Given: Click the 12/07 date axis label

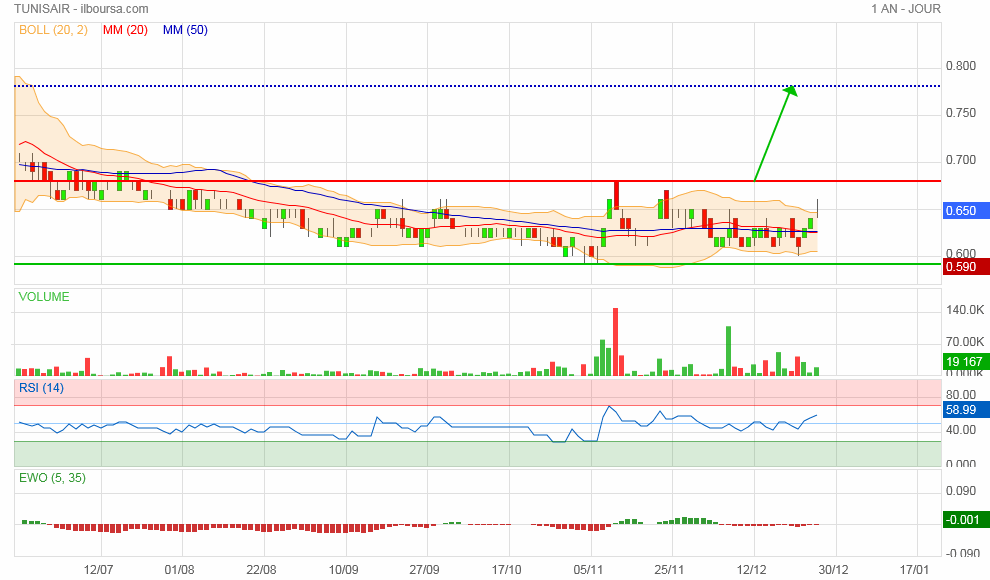Looking at the screenshot, I should pyautogui.click(x=98, y=569).
